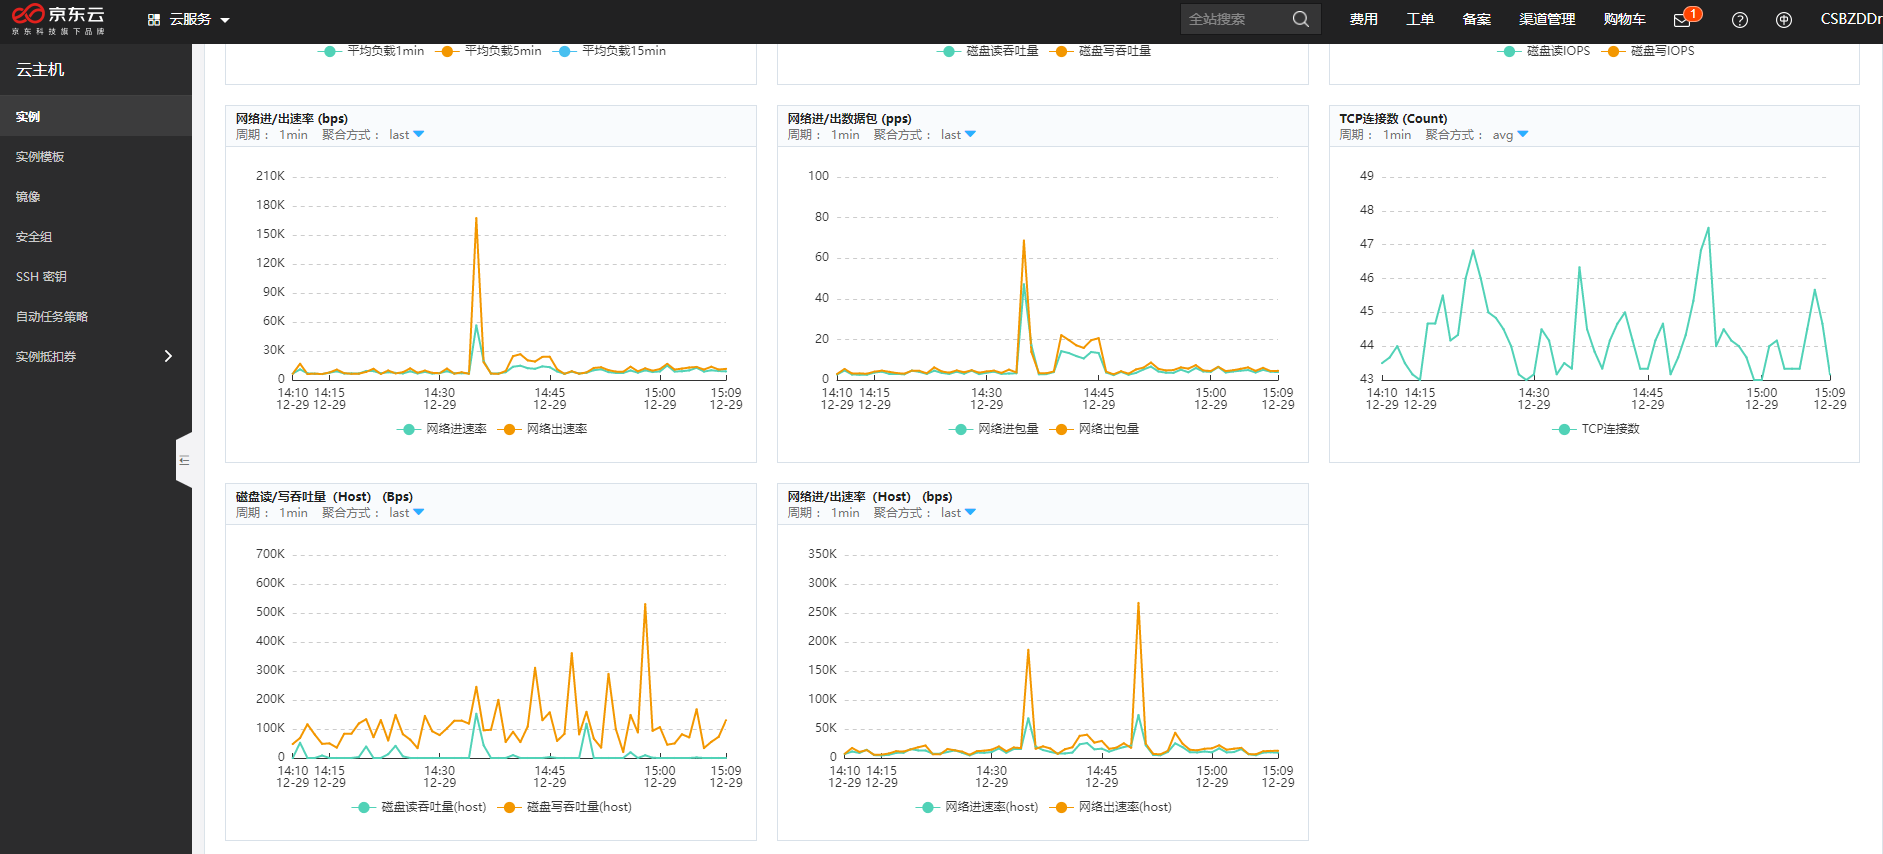Open the 备案 top link

pyautogui.click(x=1476, y=20)
